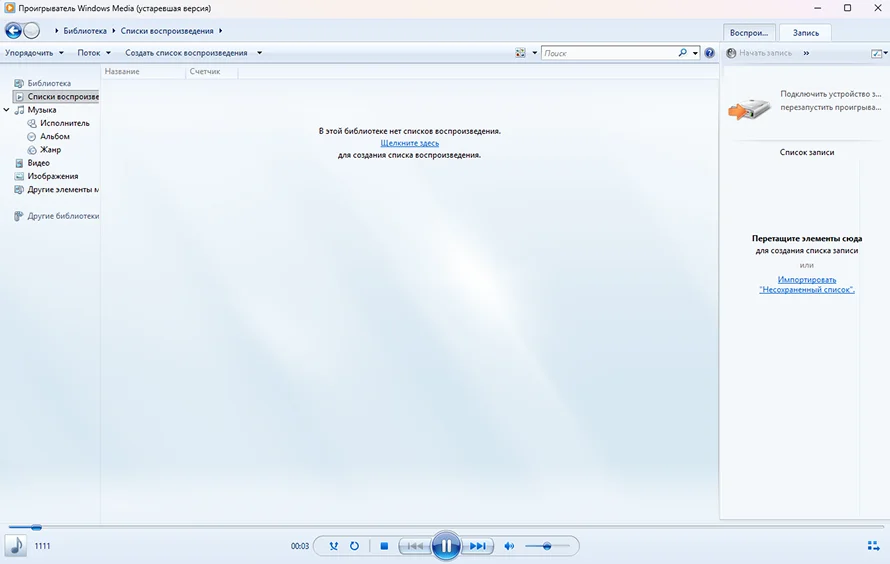Image resolution: width=890 pixels, height=564 pixels.
Task: Focus the Поиск search field
Action: click(610, 53)
